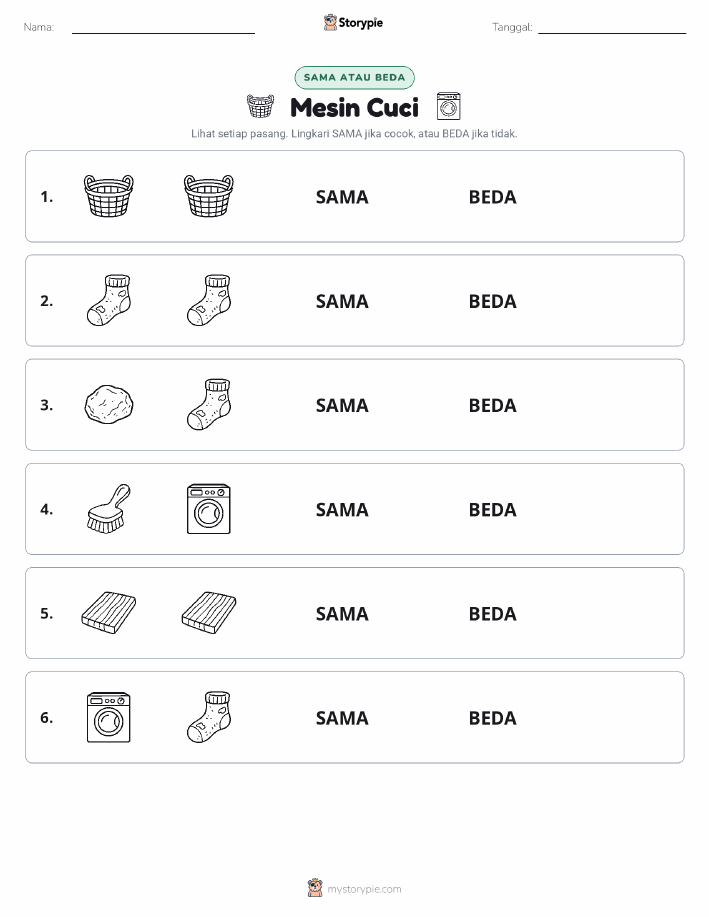
Task: Click the rock picture in row 3
Action: click(109, 404)
